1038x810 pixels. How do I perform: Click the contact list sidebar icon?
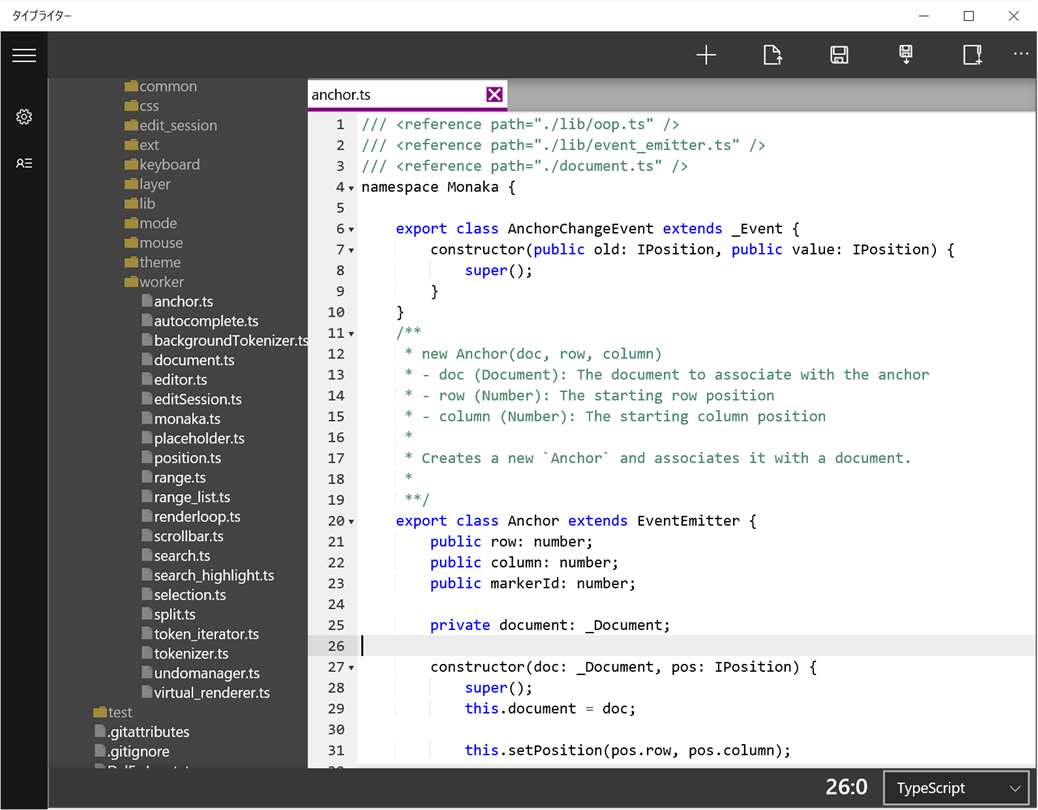[x=24, y=163]
